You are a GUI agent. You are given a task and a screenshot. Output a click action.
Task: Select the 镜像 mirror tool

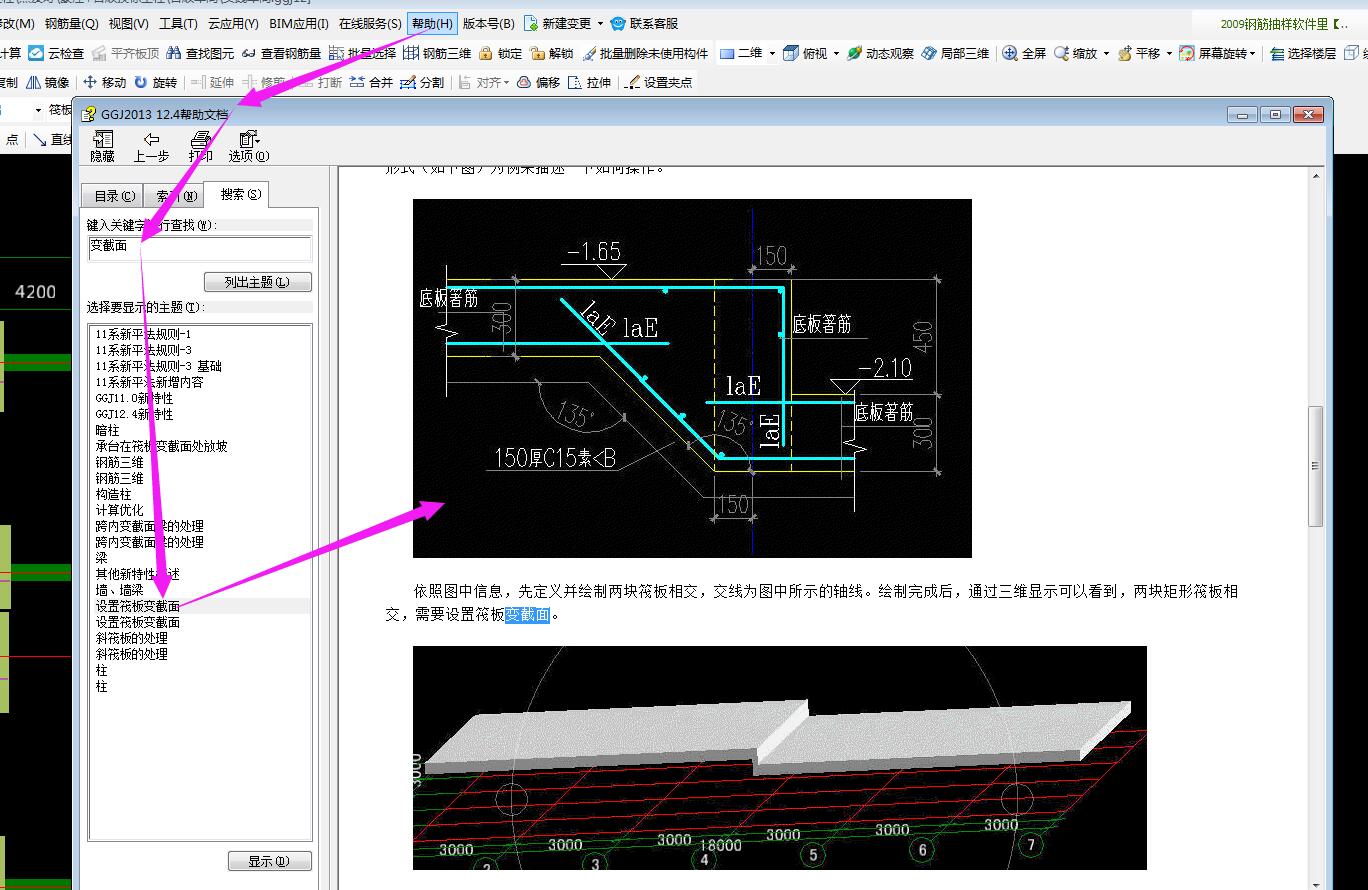point(48,82)
